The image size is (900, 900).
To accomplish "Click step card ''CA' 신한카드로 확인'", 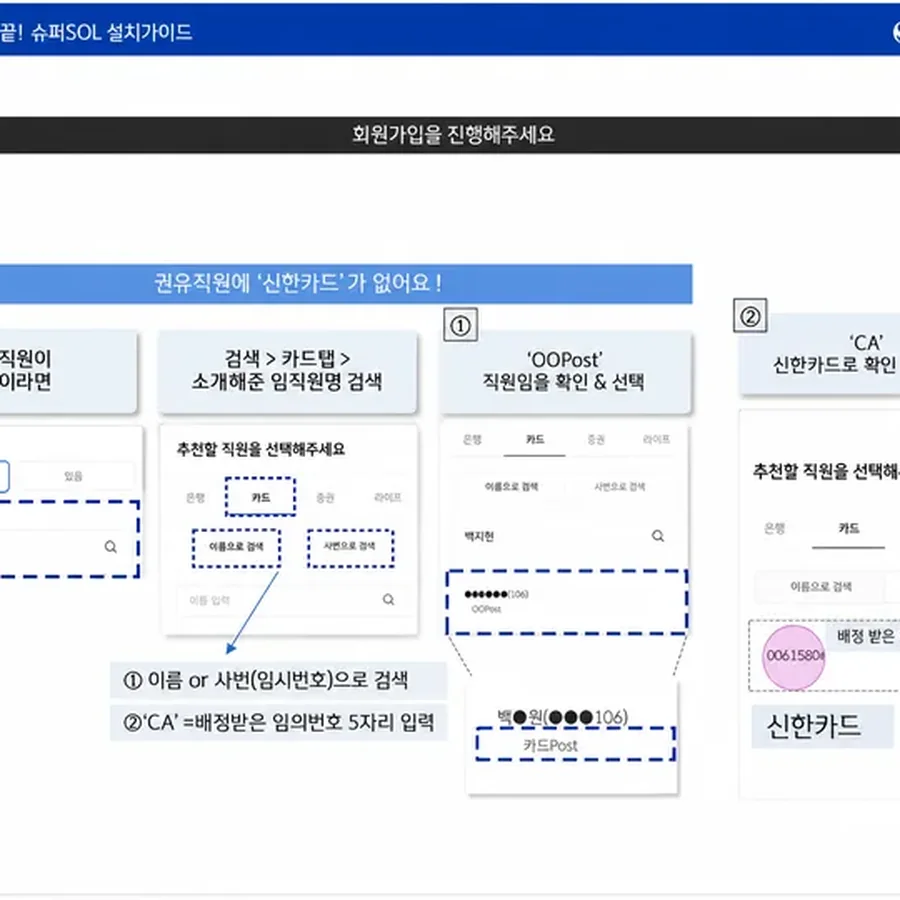I will click(x=821, y=354).
